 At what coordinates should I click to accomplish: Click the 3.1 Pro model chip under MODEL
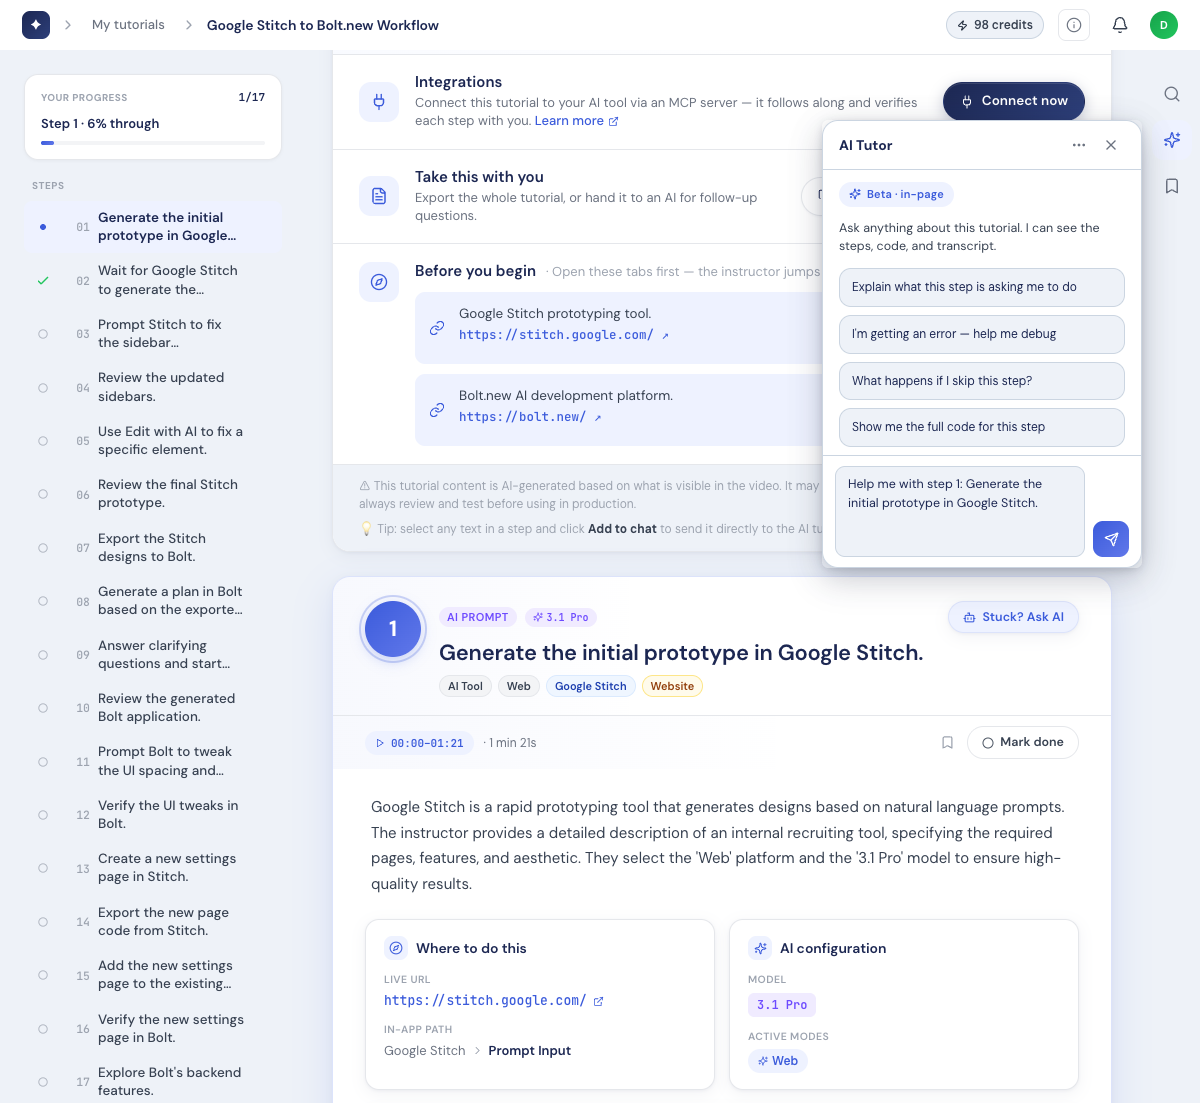(782, 1005)
